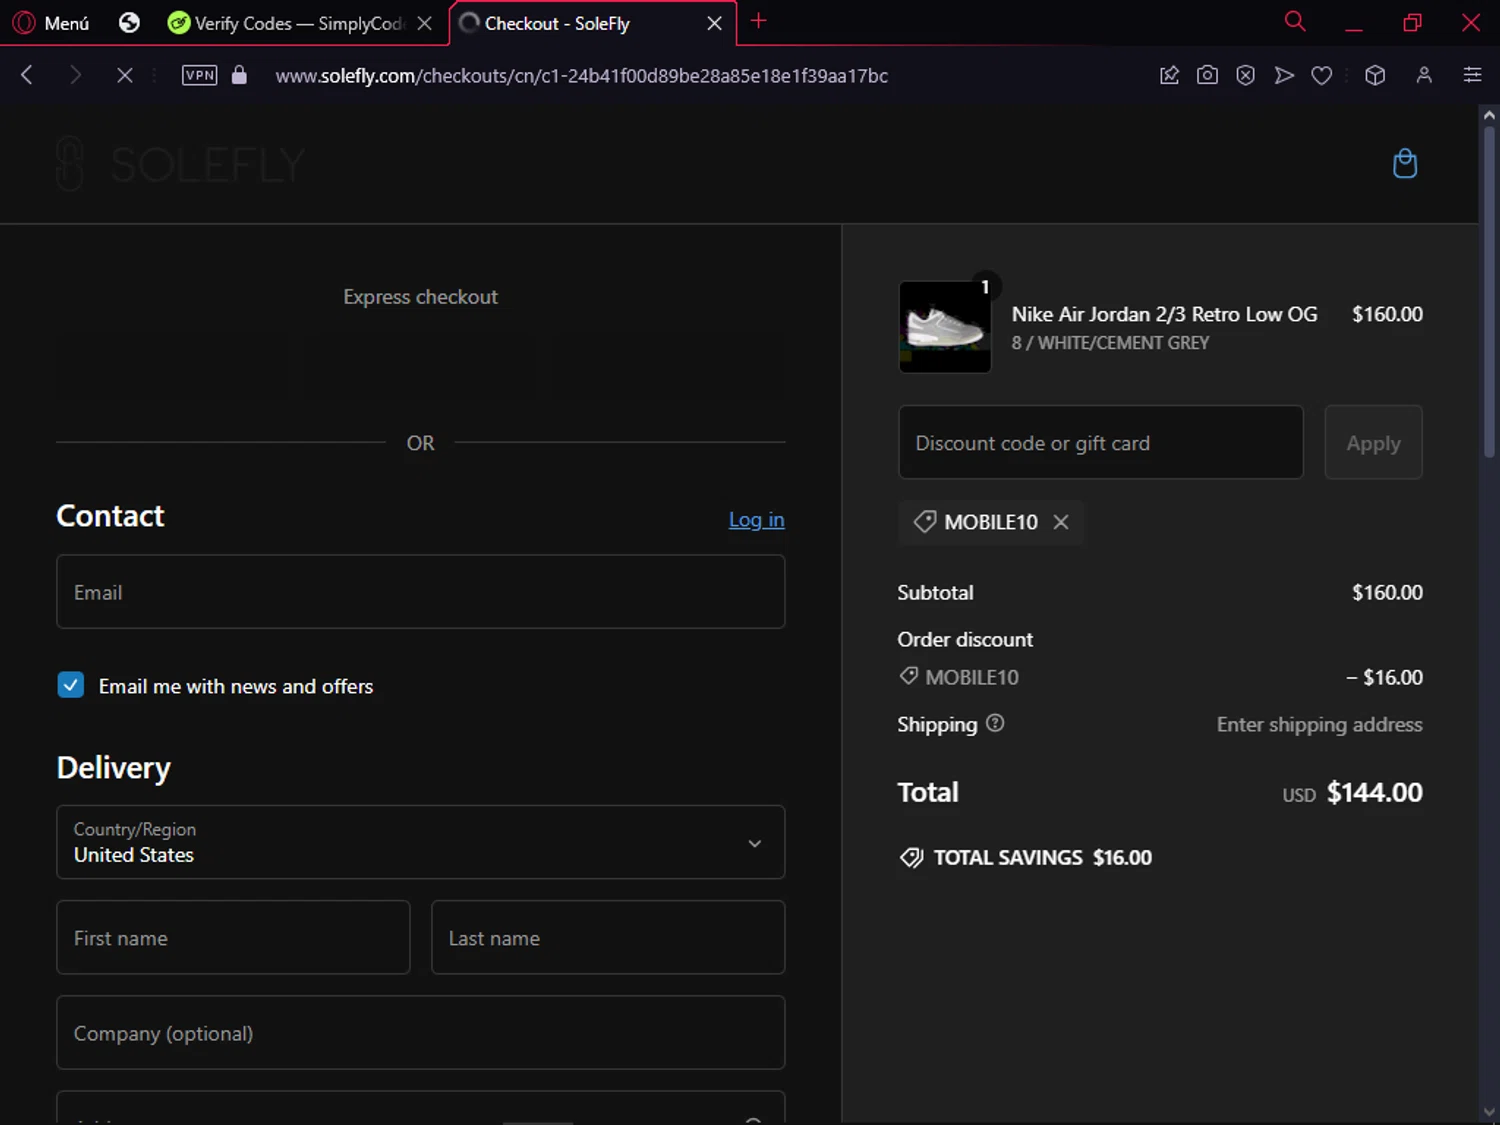1500x1125 pixels.
Task: Open Easy Setup sliders icon
Action: tap(1472, 75)
